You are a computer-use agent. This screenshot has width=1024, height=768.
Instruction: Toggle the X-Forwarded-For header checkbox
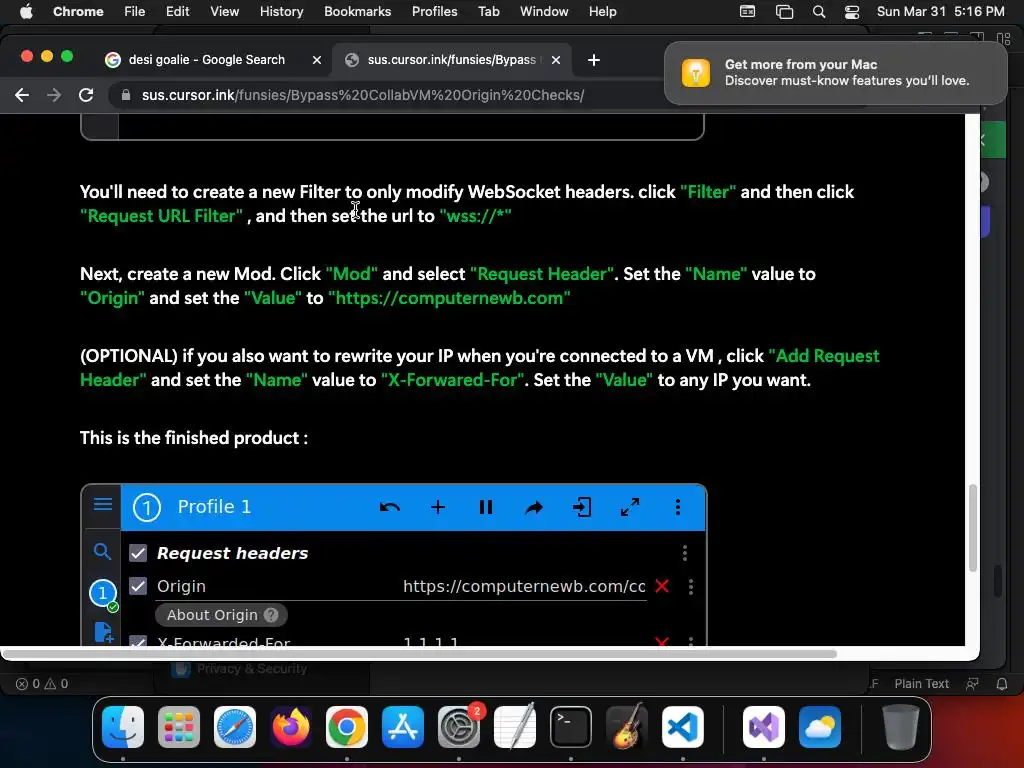(138, 641)
